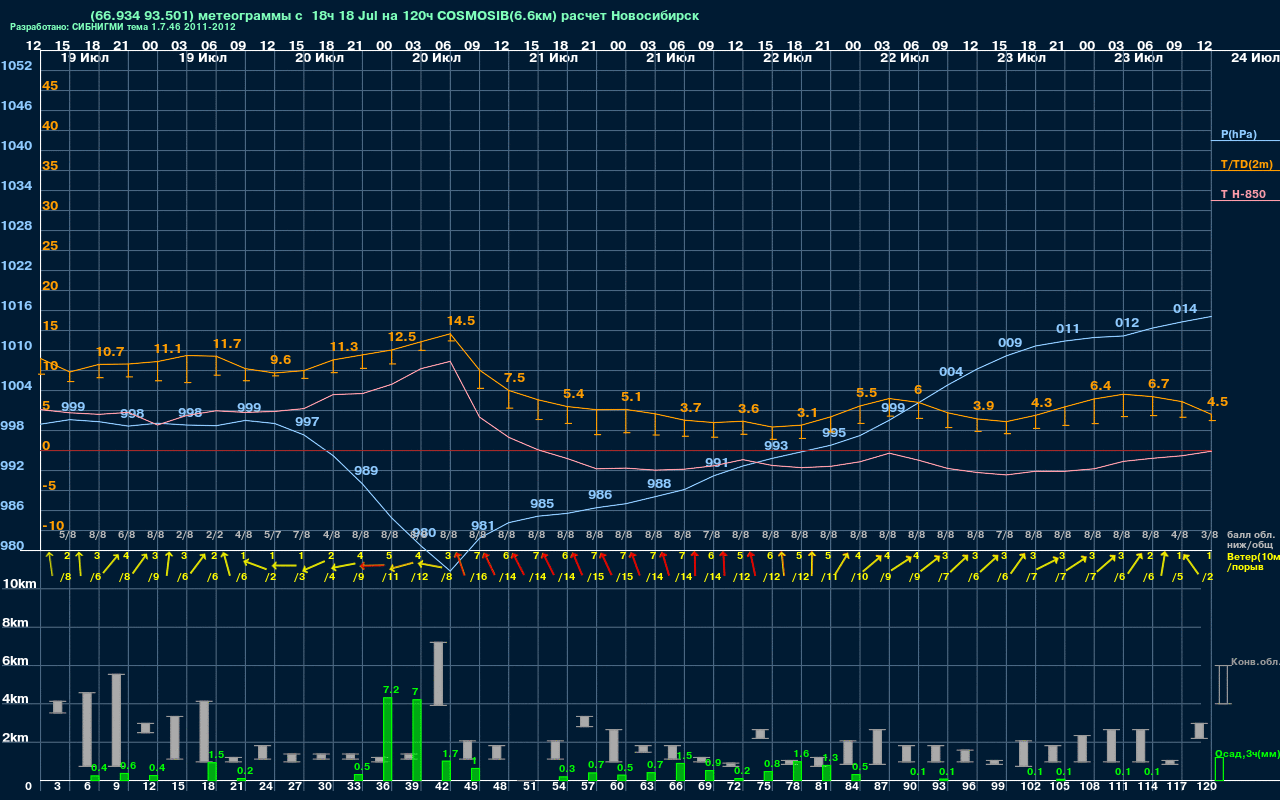This screenshot has width=1280, height=800.
Task: Click forecast hour 87 on bottom axis
Action: pos(880,786)
